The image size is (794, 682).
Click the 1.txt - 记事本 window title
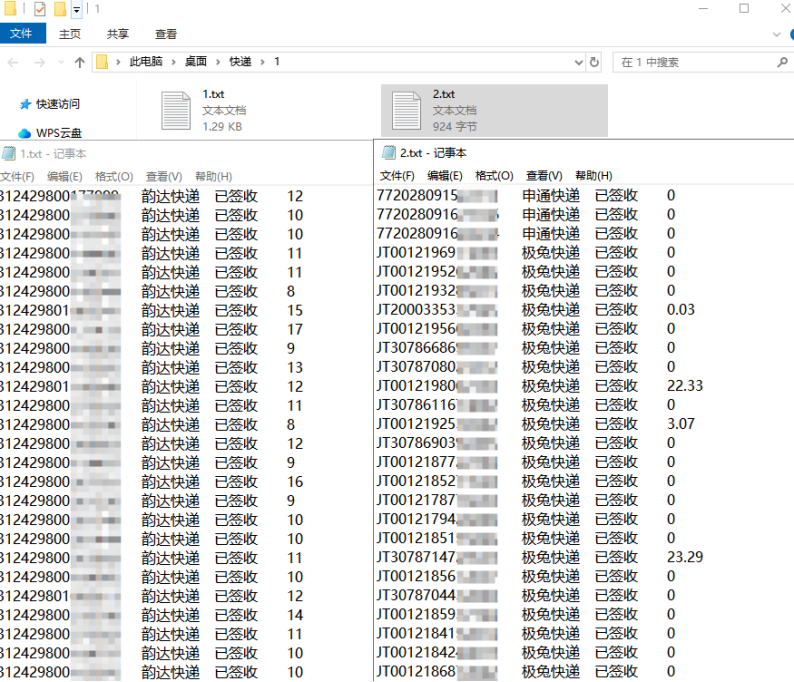(53, 153)
